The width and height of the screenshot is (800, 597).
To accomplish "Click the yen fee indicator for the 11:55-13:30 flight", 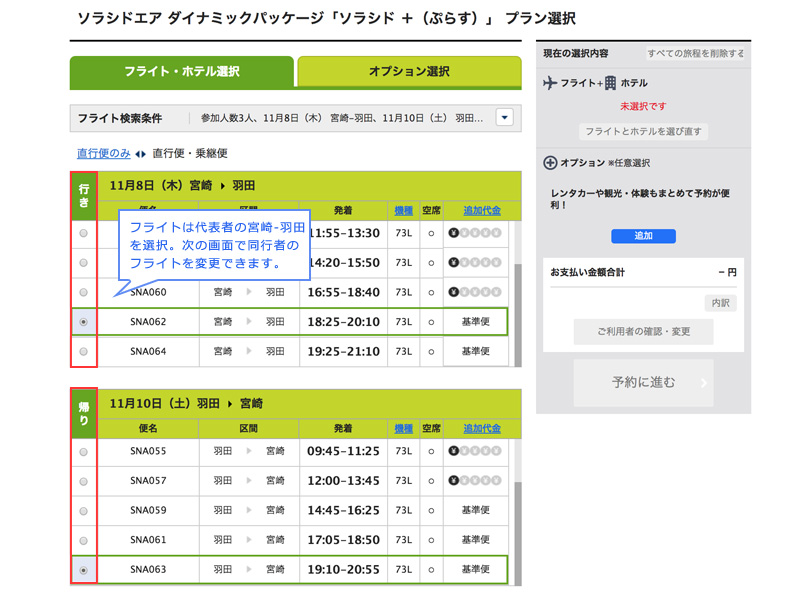I will tap(475, 233).
